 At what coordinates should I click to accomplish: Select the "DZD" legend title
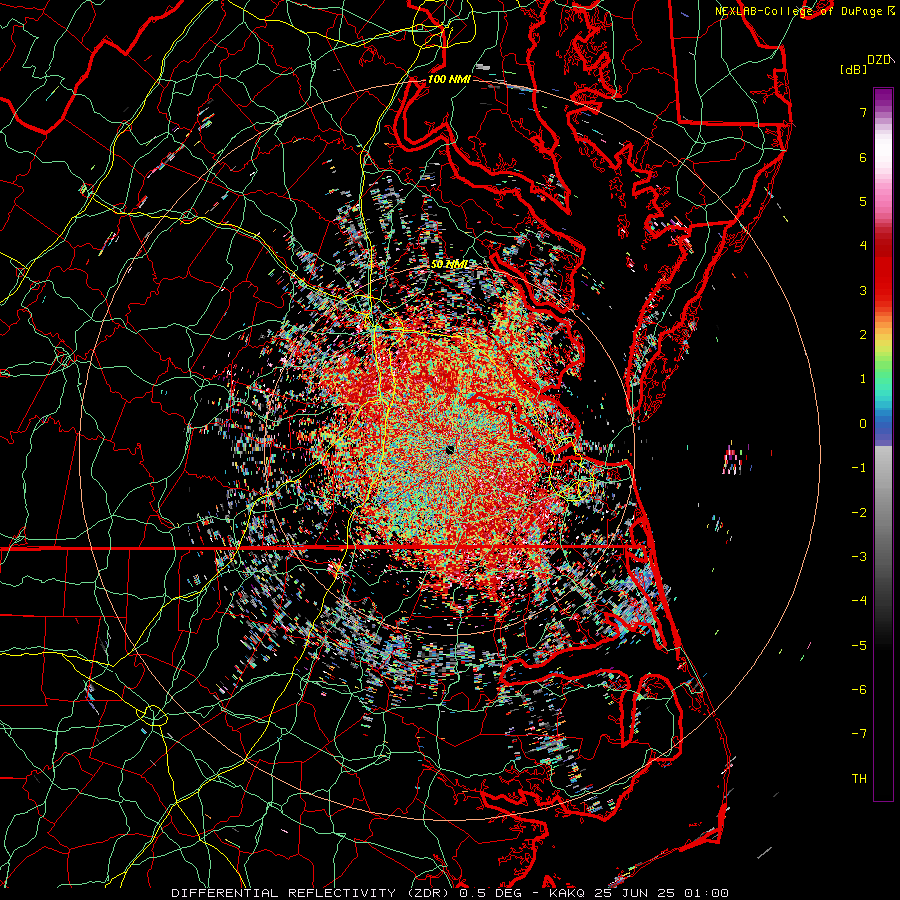pyautogui.click(x=879, y=60)
